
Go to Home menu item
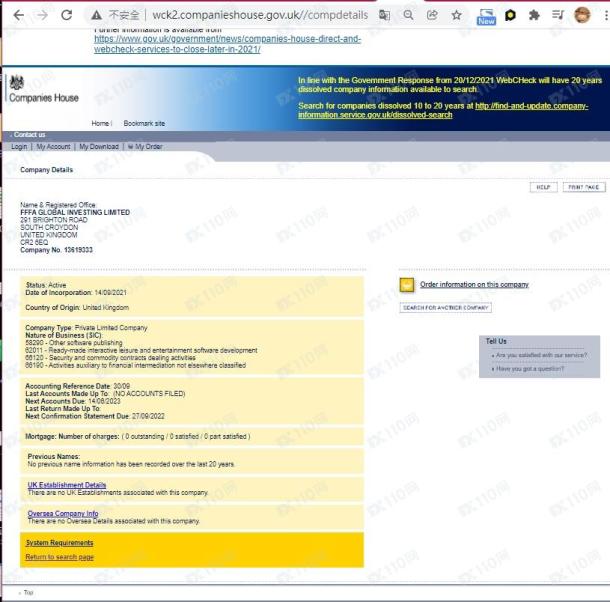pos(100,123)
